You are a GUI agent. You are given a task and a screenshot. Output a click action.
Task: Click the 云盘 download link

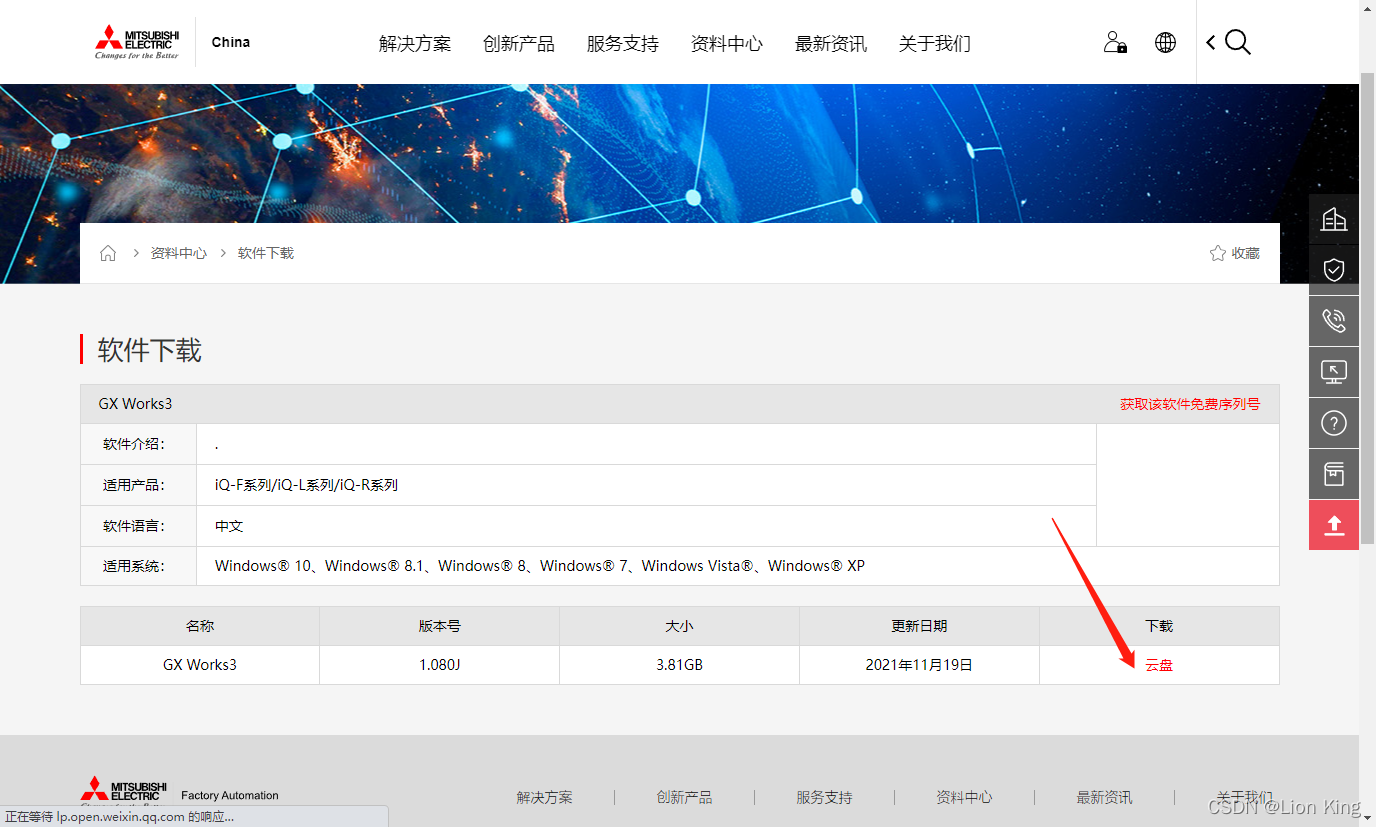(1159, 665)
